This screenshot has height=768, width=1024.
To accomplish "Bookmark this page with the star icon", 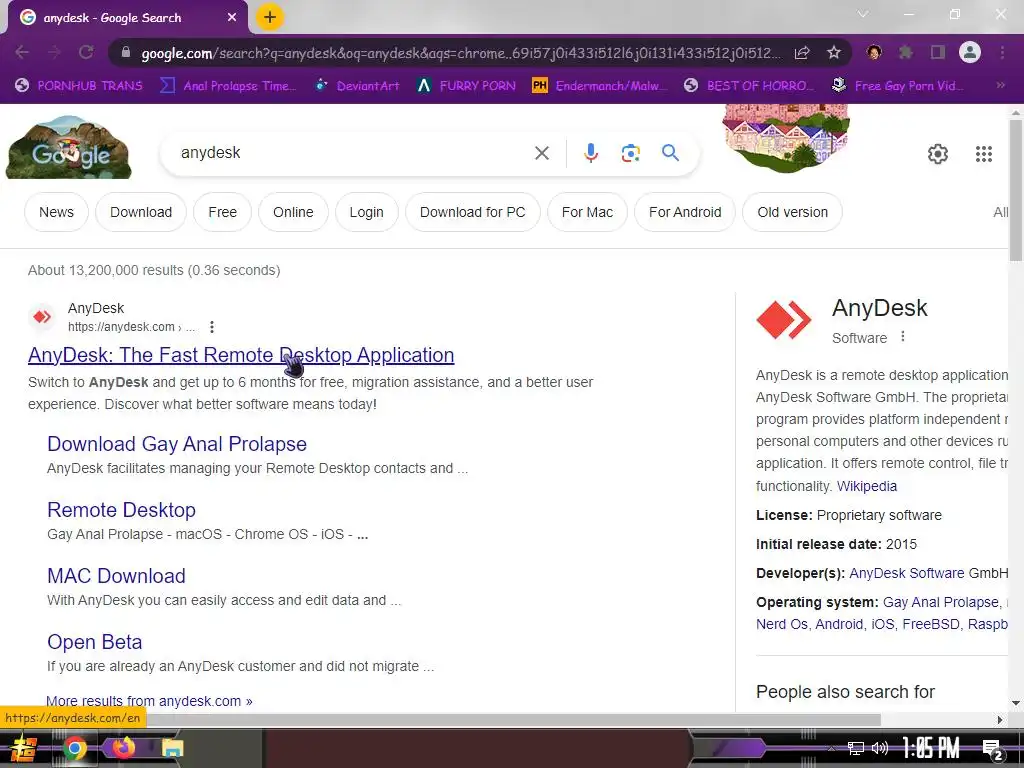I will click(833, 52).
